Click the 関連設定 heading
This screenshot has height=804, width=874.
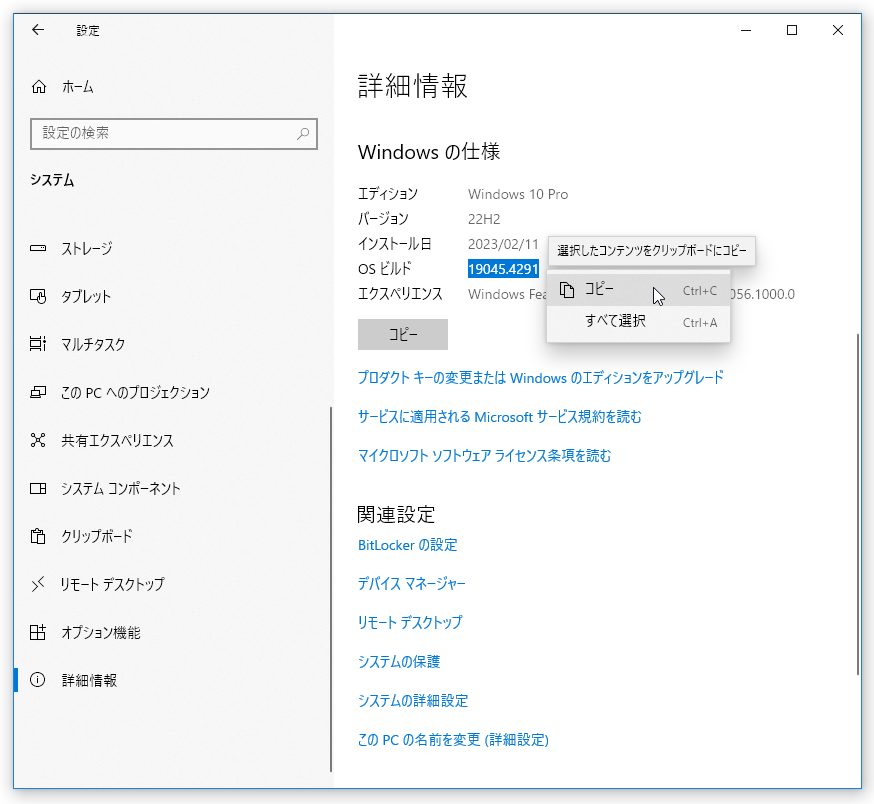pos(396,514)
